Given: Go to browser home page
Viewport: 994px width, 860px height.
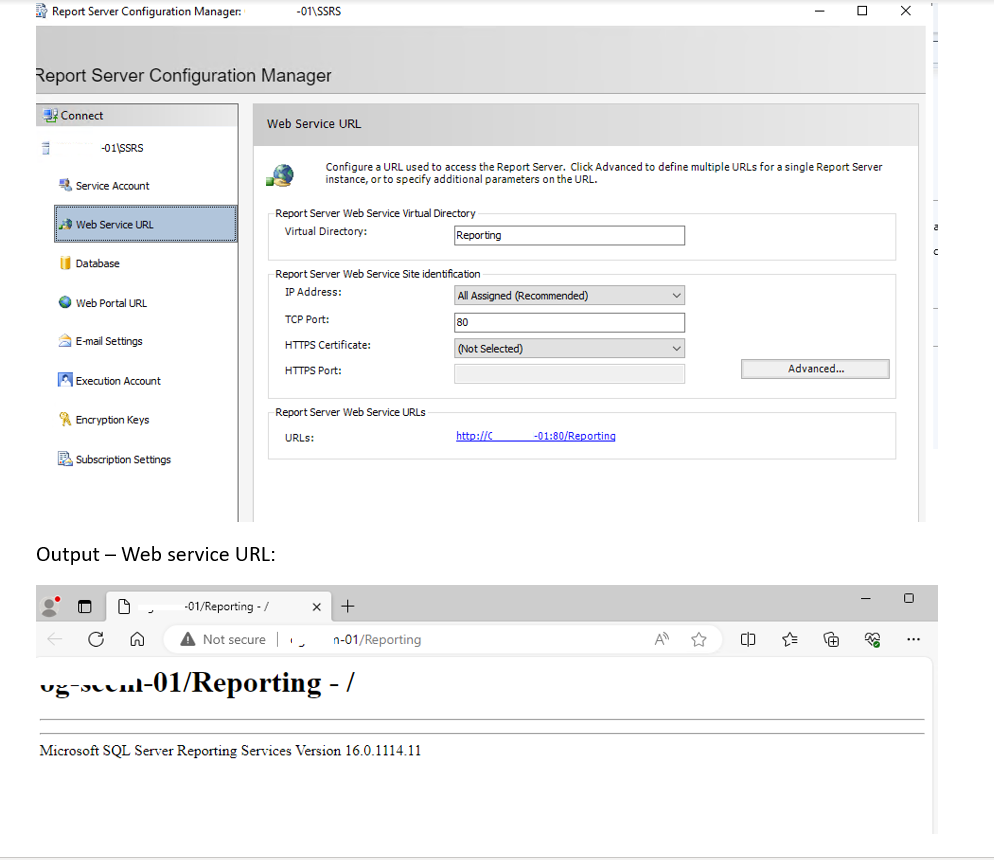Looking at the screenshot, I should coord(137,639).
